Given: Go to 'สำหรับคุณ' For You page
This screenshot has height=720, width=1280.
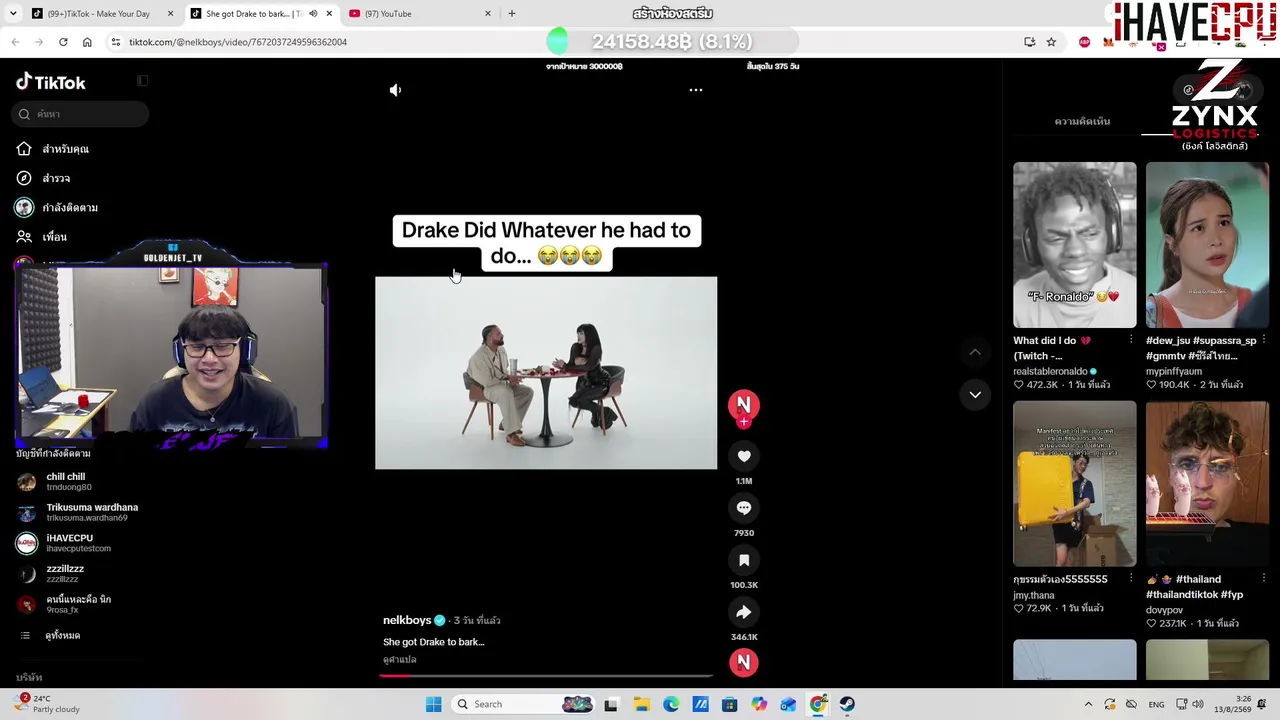Looking at the screenshot, I should [66, 149].
